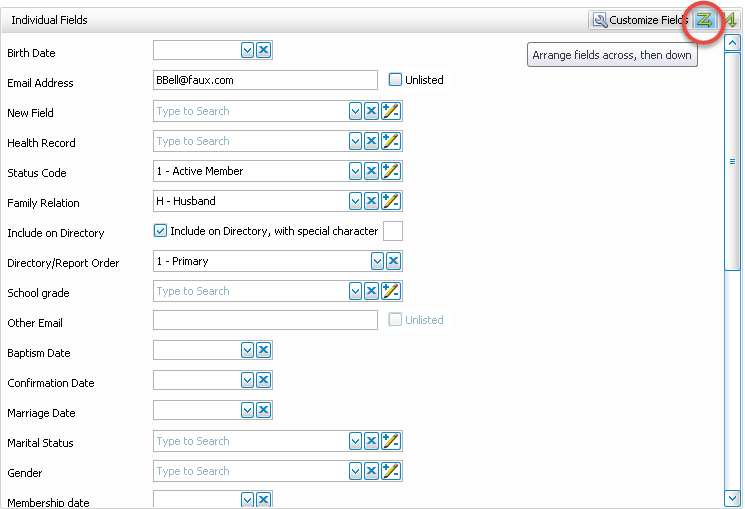
Task: Click the Email Address text field
Action: [x=265, y=80]
